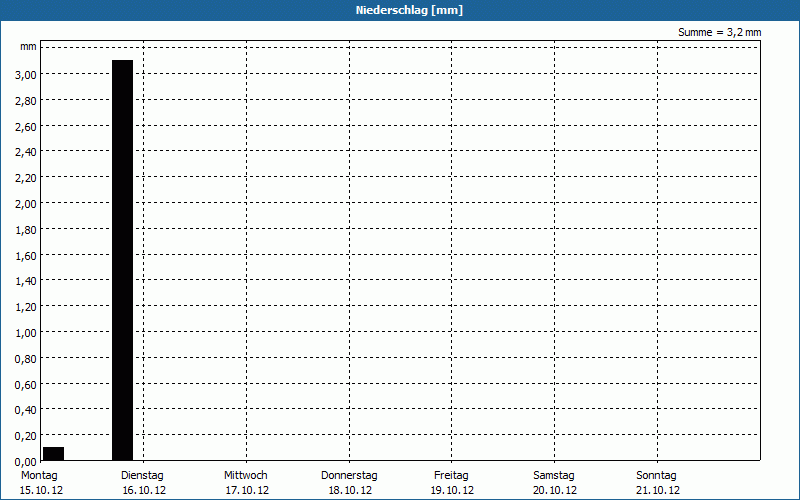Click the 2,40 y-axis value
Image resolution: width=800 pixels, height=500 pixels.
(x=26, y=152)
